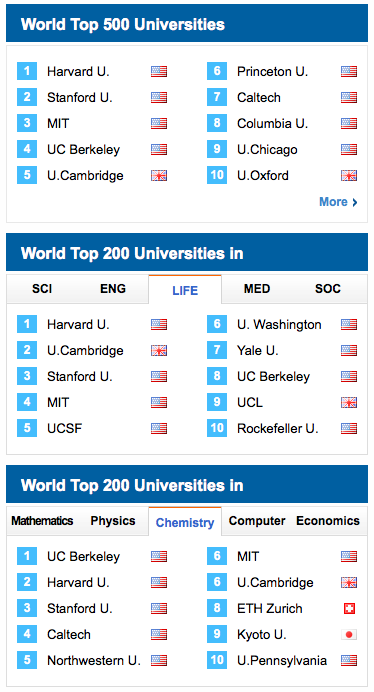Open the Mathematics subject tab
The height and width of the screenshot is (692, 374).
coord(42,521)
